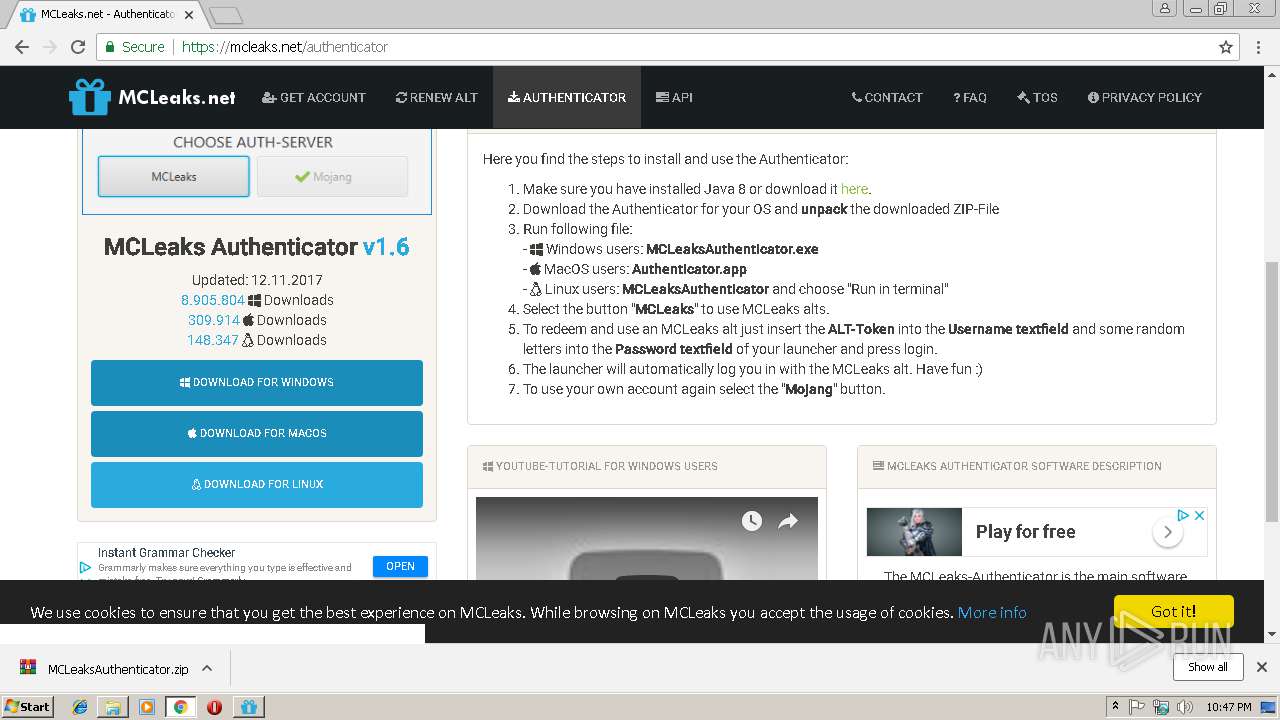Click the video share arrow icon
This screenshot has height=720, width=1280.
click(x=788, y=521)
